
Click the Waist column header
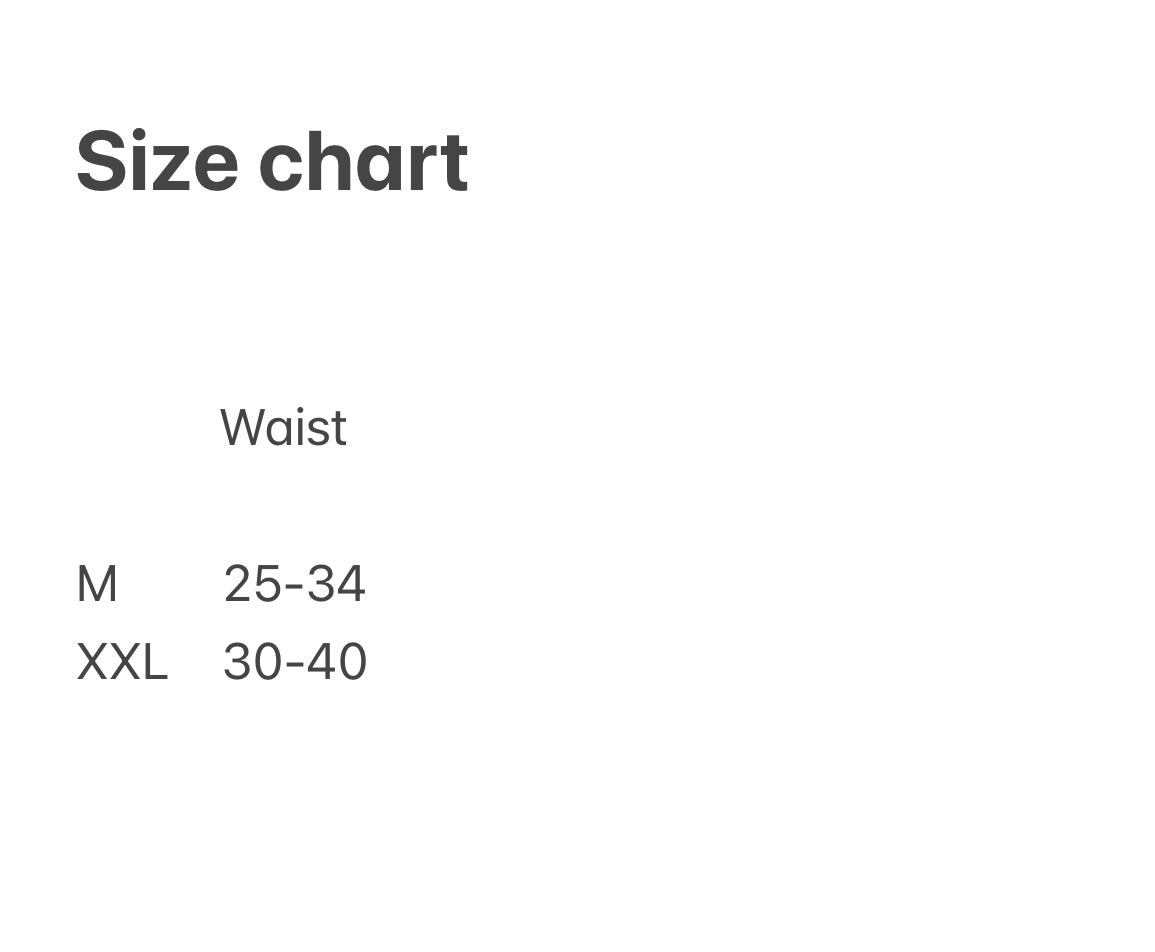point(283,428)
